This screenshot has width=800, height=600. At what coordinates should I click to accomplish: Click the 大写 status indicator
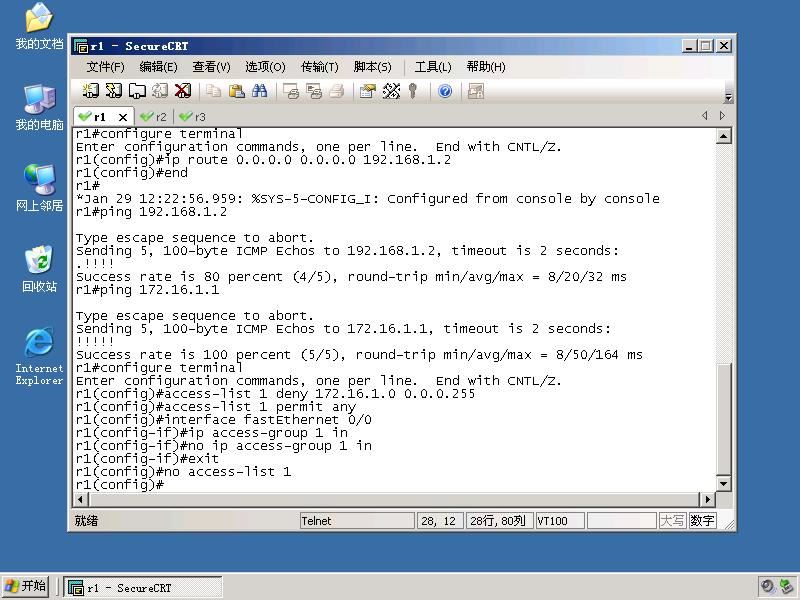point(672,521)
